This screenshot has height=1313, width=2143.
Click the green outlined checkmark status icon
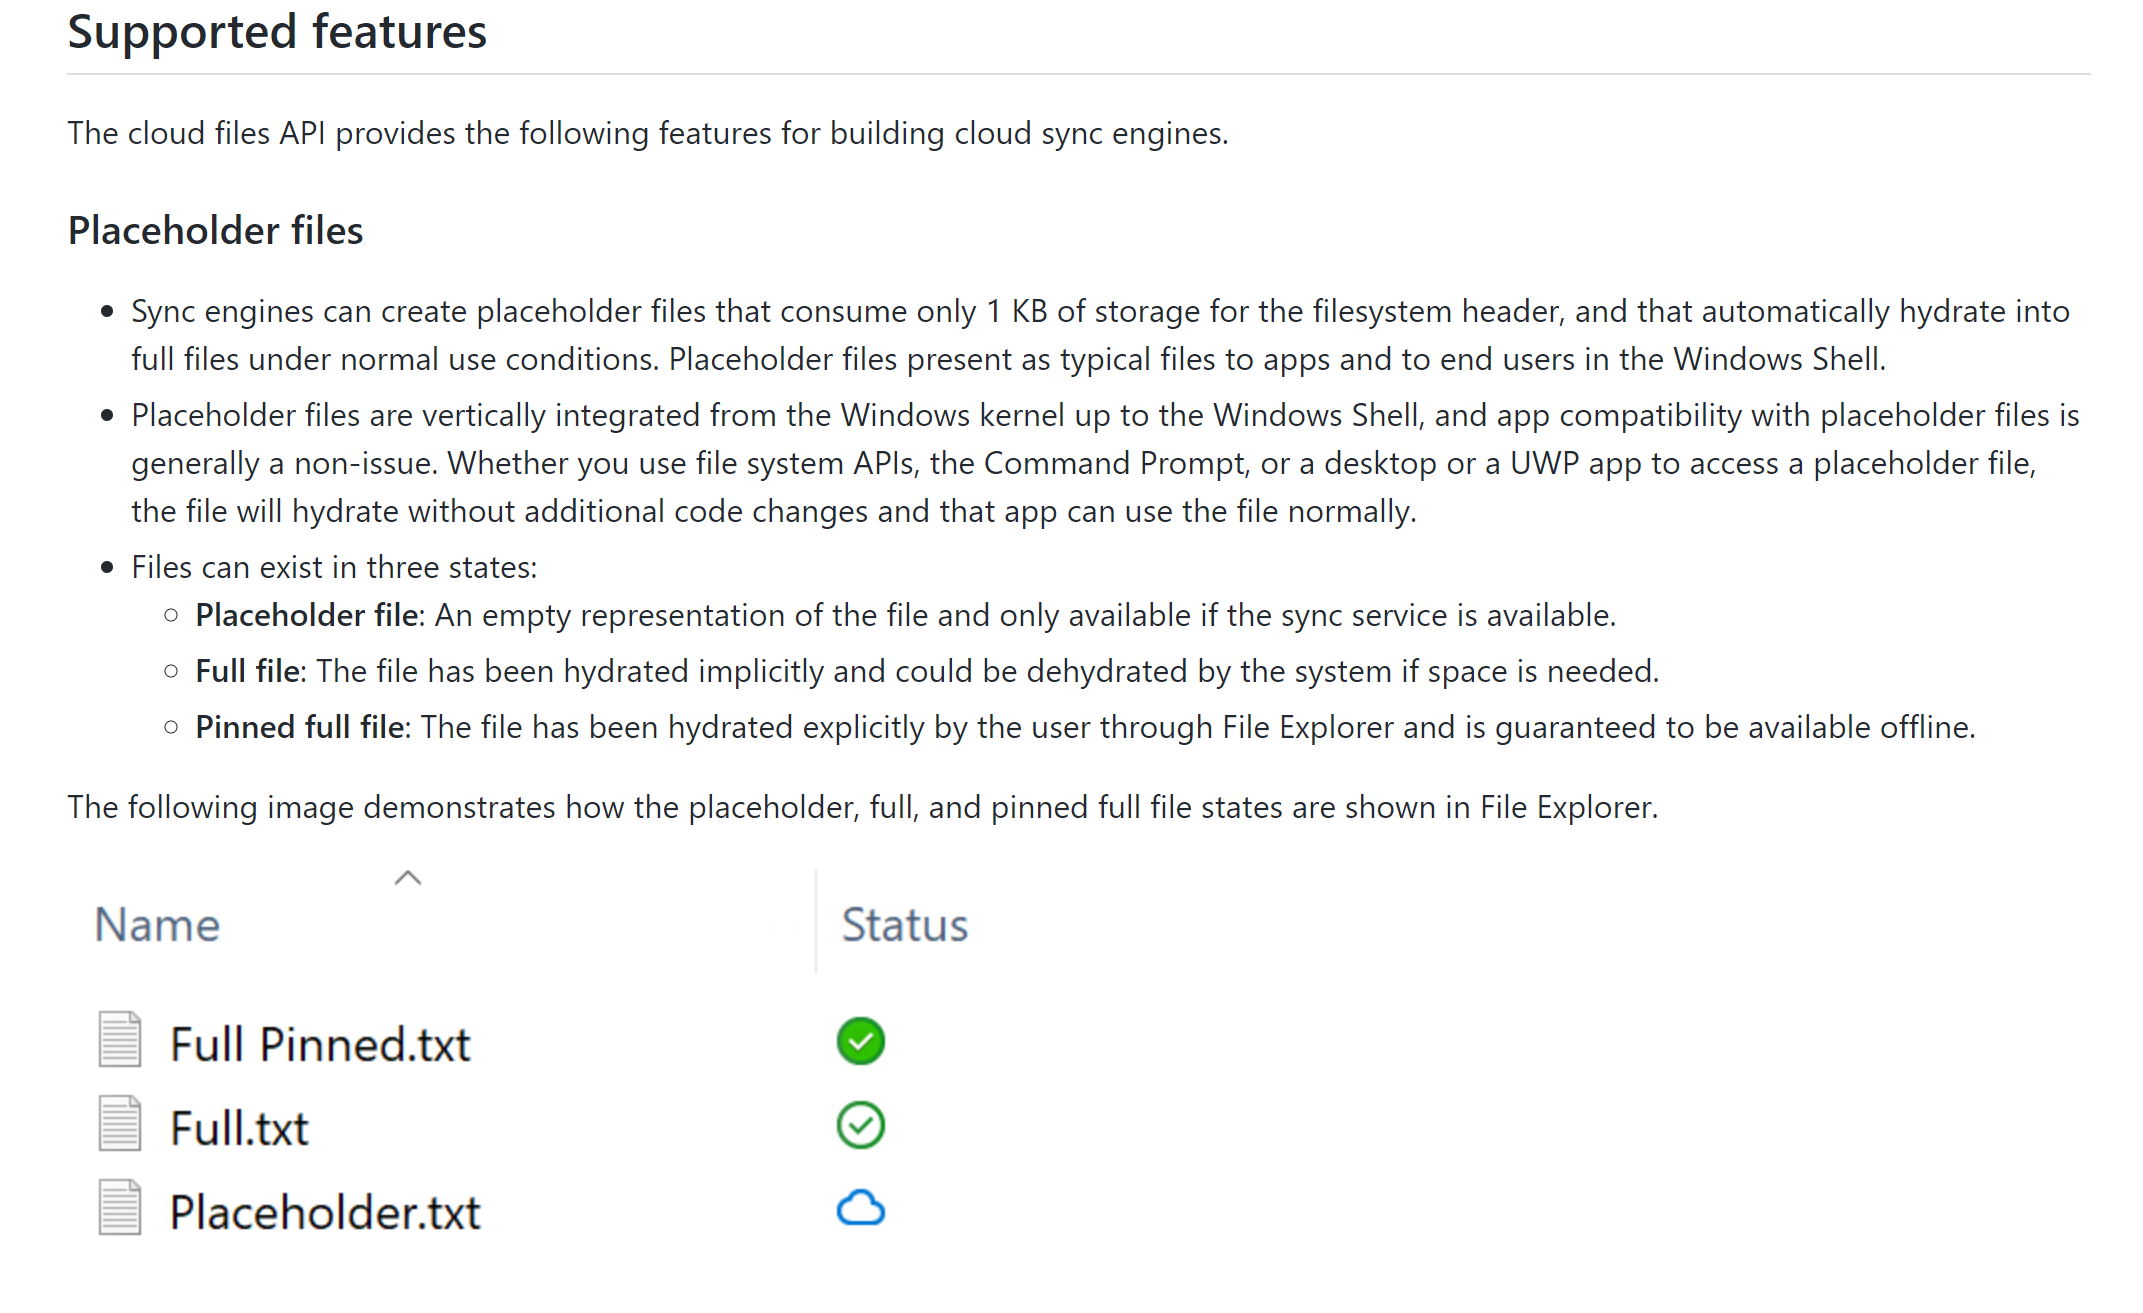[x=860, y=1125]
